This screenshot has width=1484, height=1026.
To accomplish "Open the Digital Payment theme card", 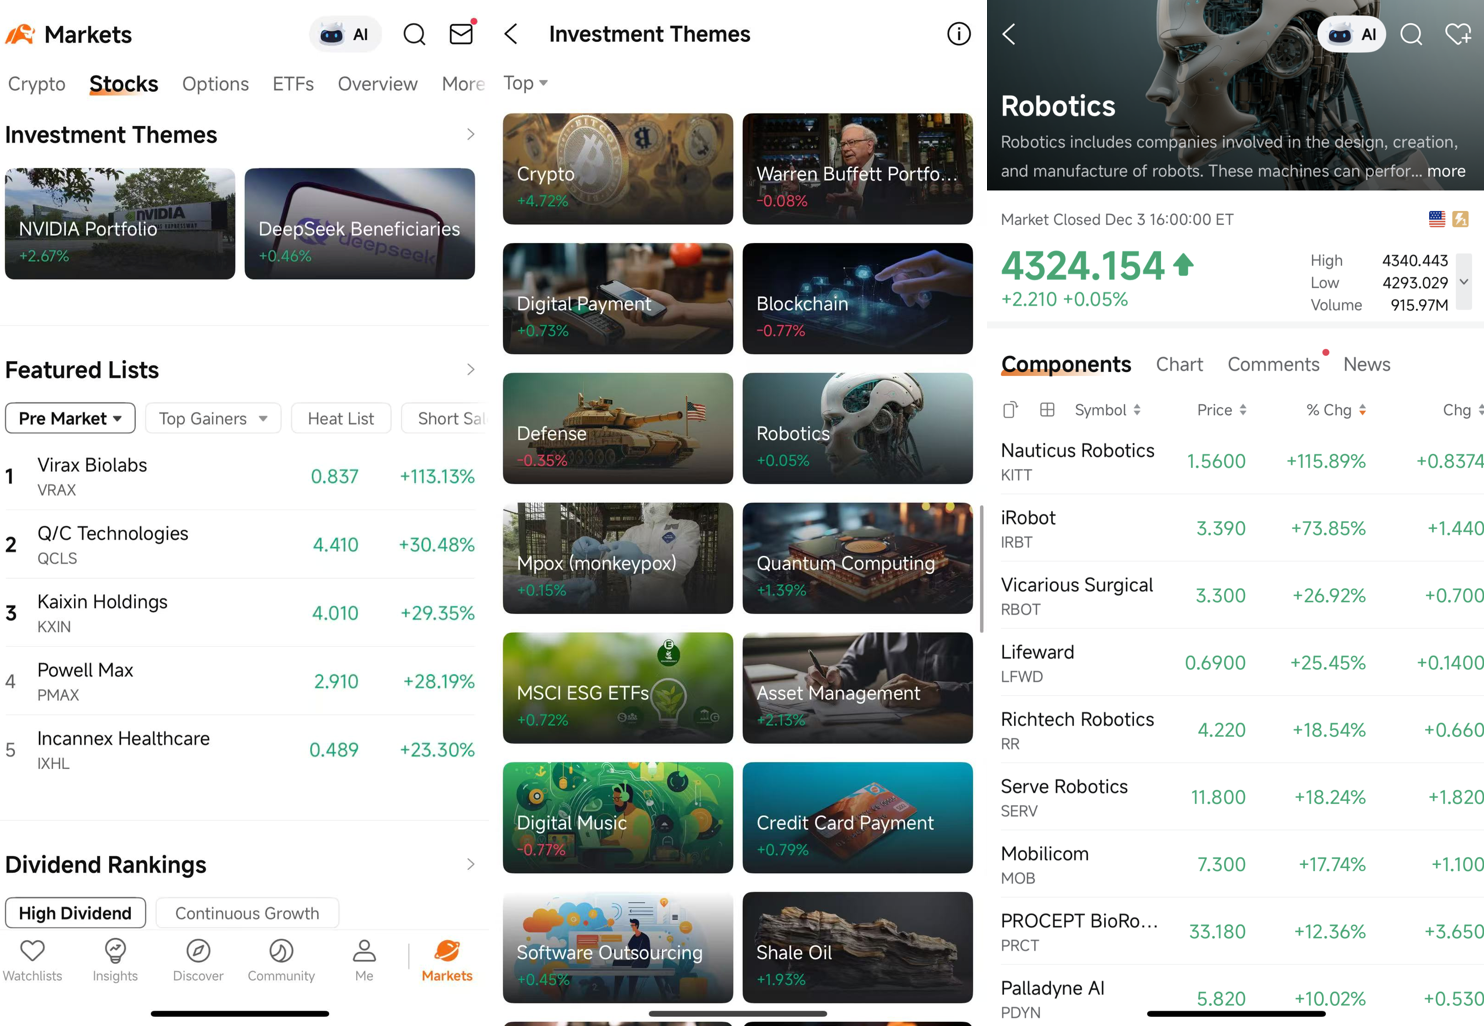I will pyautogui.click(x=618, y=298).
